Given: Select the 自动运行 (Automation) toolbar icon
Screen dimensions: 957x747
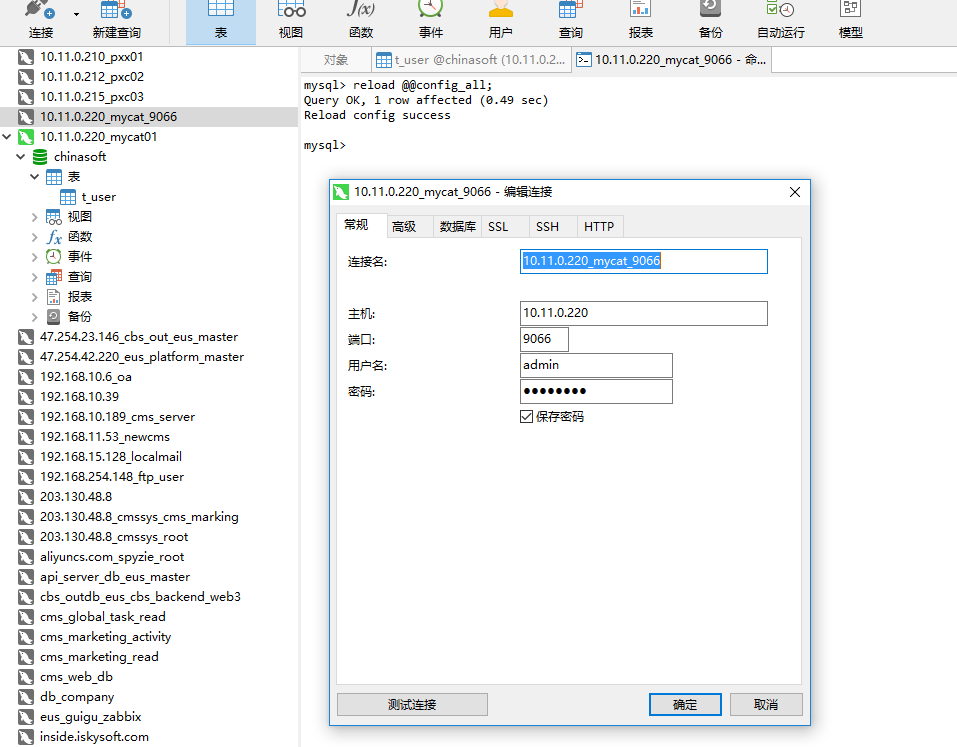Looking at the screenshot, I should click(x=780, y=9).
